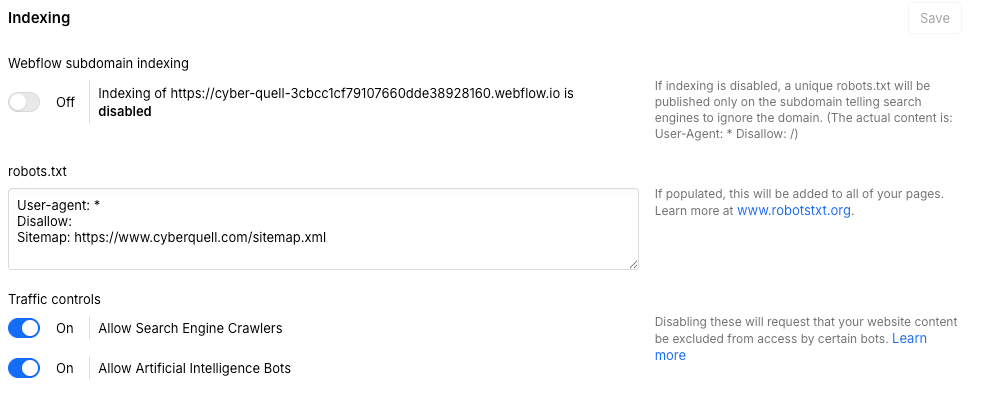Viewport: 1007px width, 393px height.
Task: Click the Off label beside subdomain toggle
Action: pos(66,102)
